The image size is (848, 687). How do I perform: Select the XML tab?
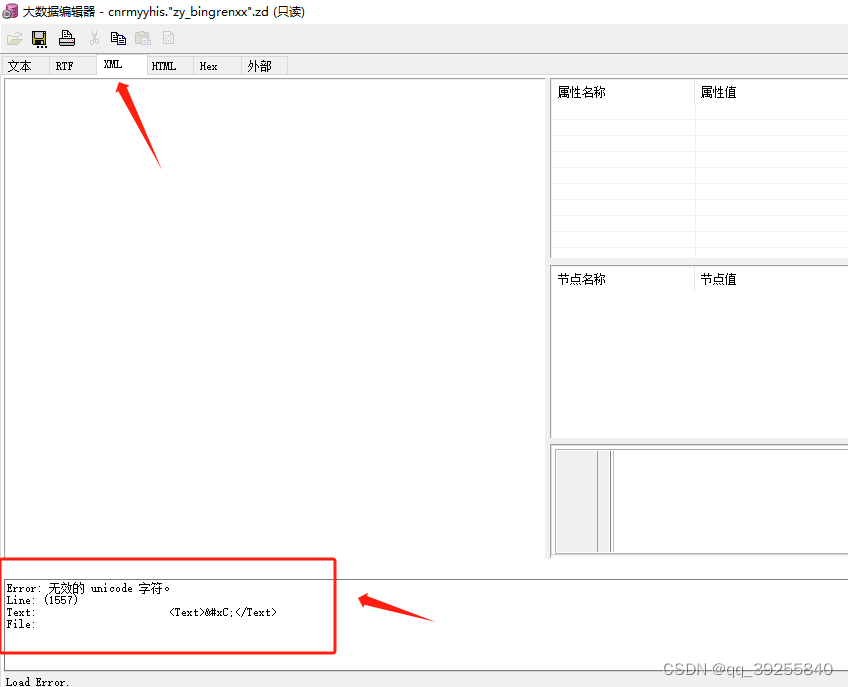click(x=122, y=64)
